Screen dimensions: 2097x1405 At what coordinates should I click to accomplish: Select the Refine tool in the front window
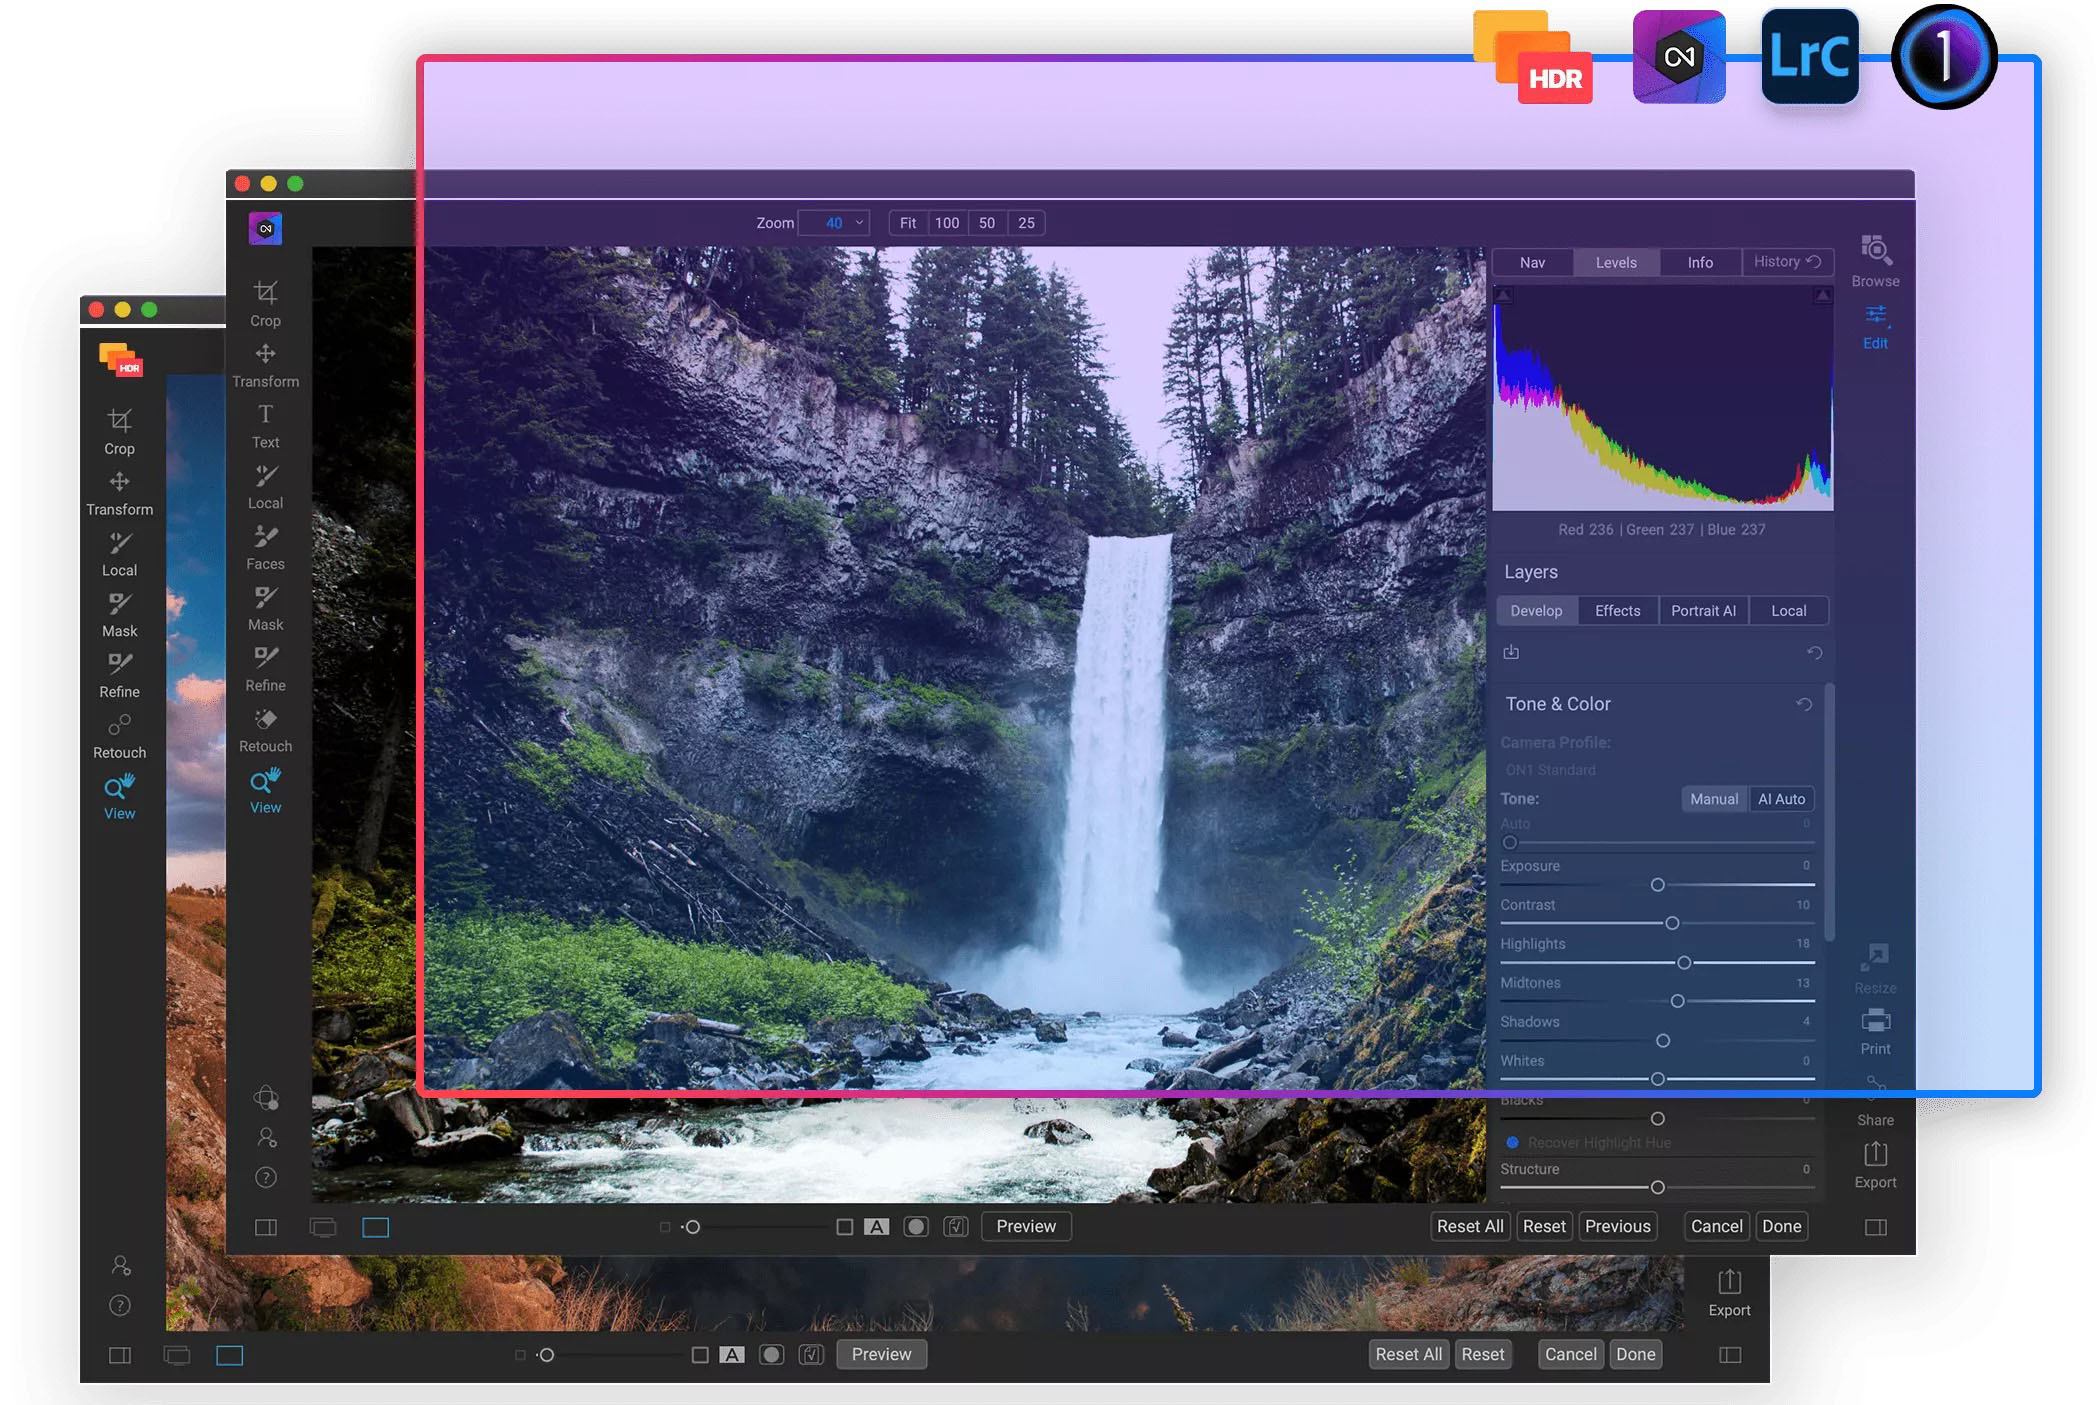[265, 670]
